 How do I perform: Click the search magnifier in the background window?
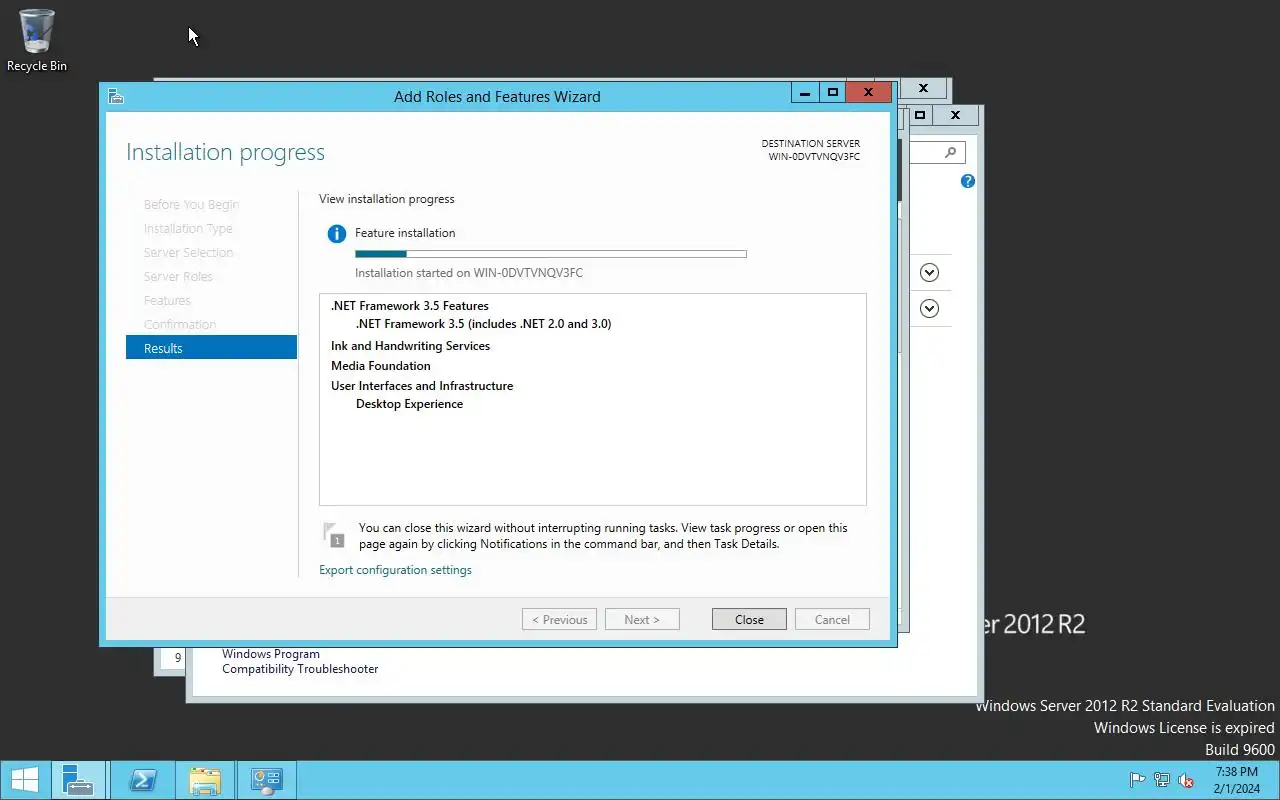(x=950, y=153)
